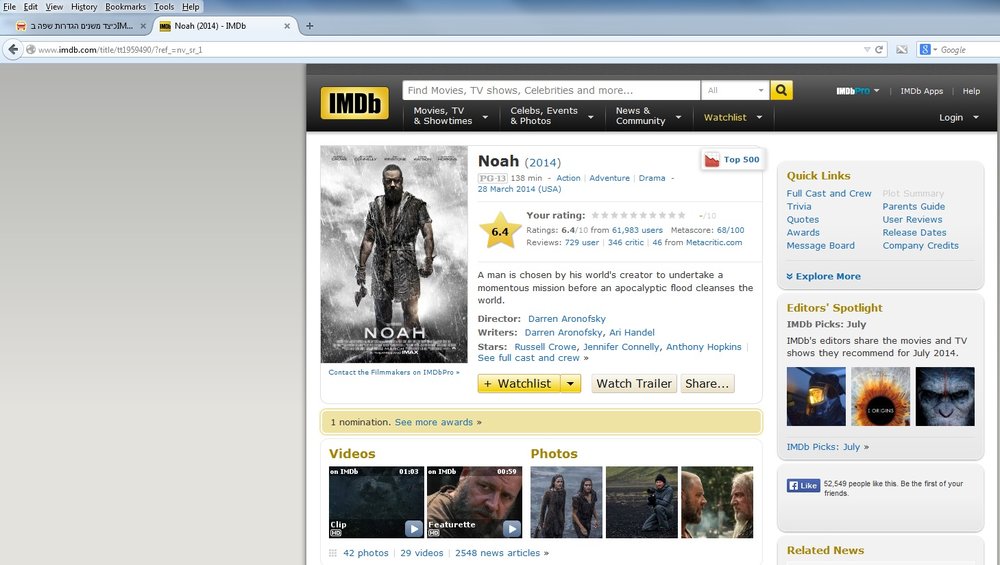Click IMDb Picks: July link
This screenshot has height=565, width=1000.
(823, 447)
